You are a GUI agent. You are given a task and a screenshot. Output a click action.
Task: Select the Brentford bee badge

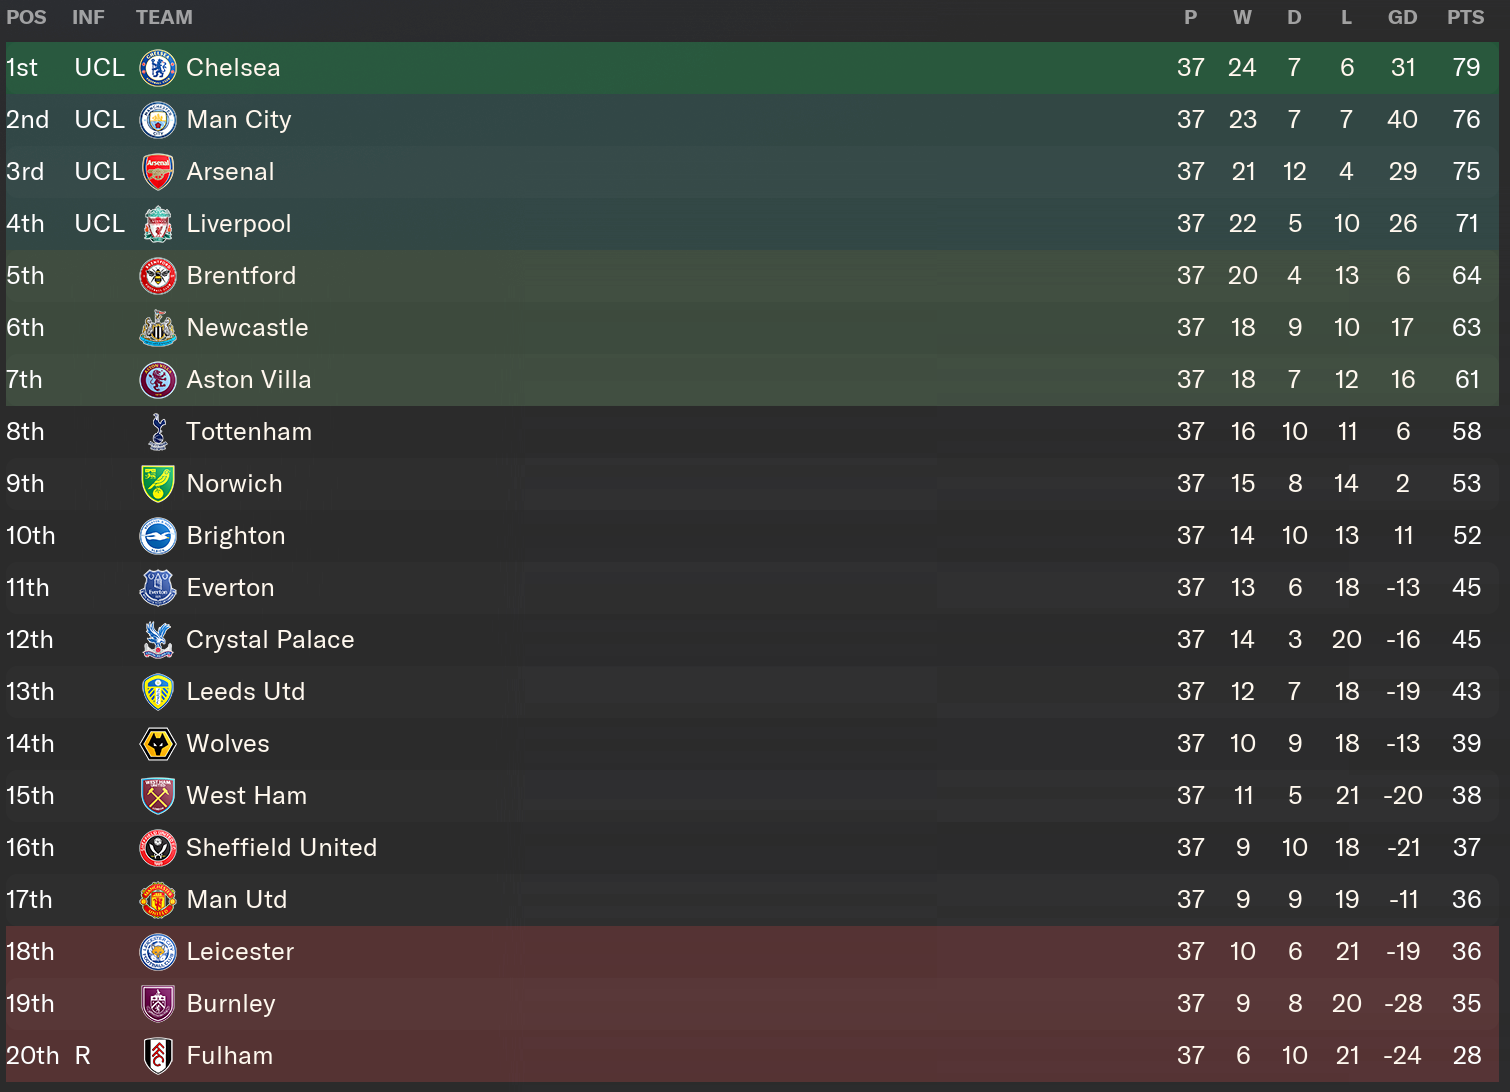pyautogui.click(x=158, y=276)
